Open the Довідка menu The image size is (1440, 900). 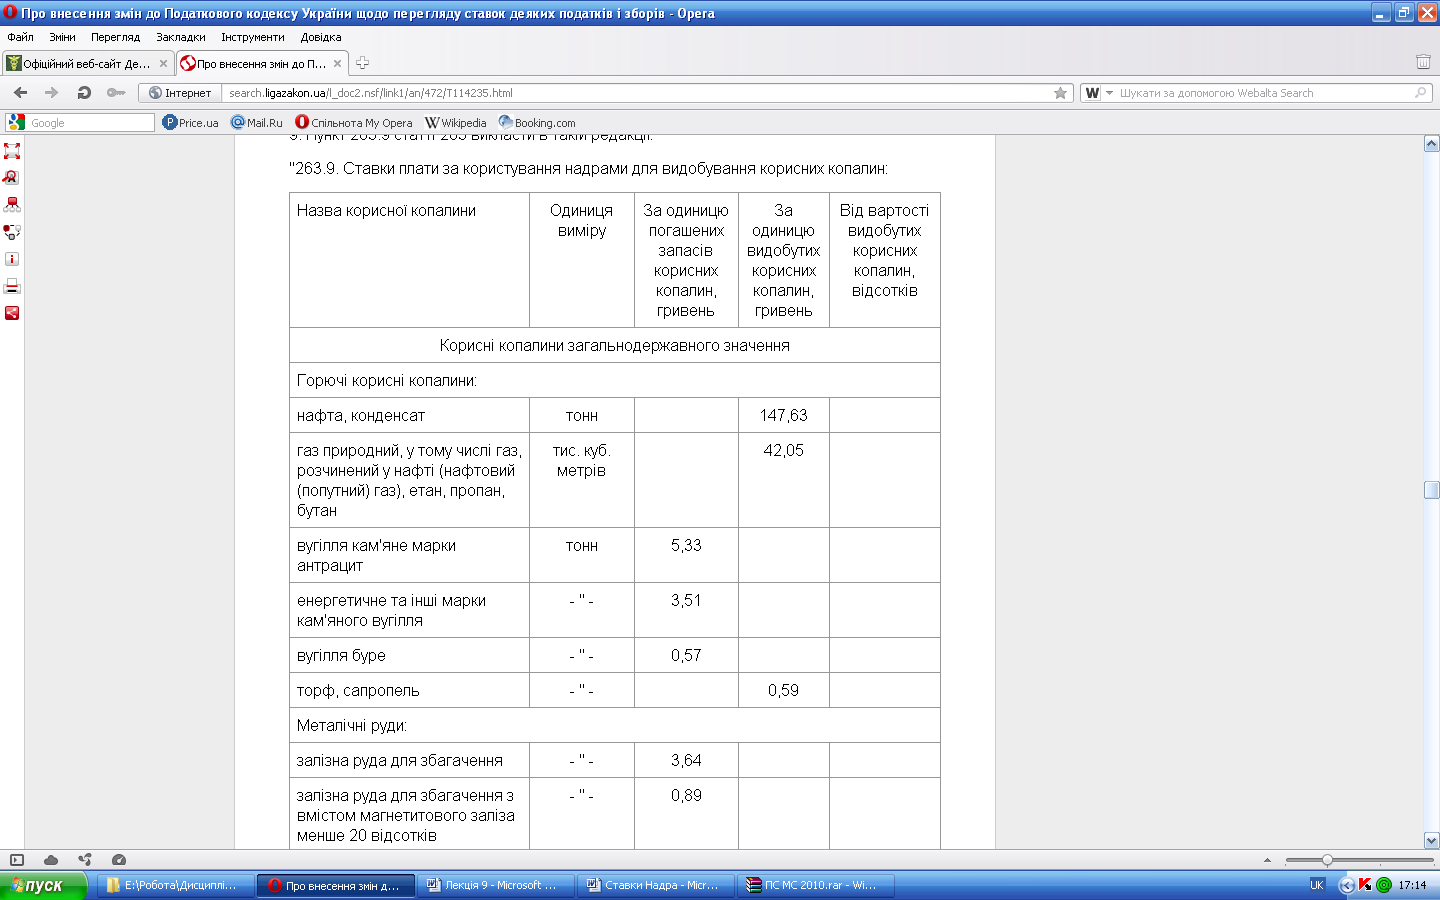[321, 37]
